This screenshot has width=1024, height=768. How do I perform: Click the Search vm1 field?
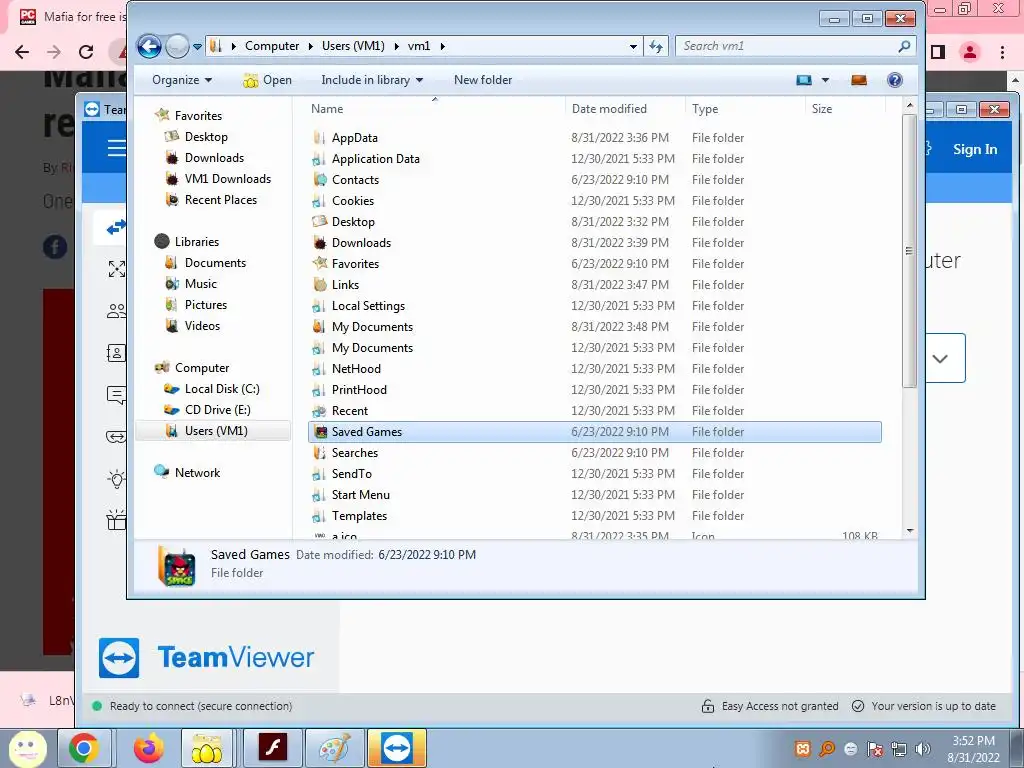(795, 46)
